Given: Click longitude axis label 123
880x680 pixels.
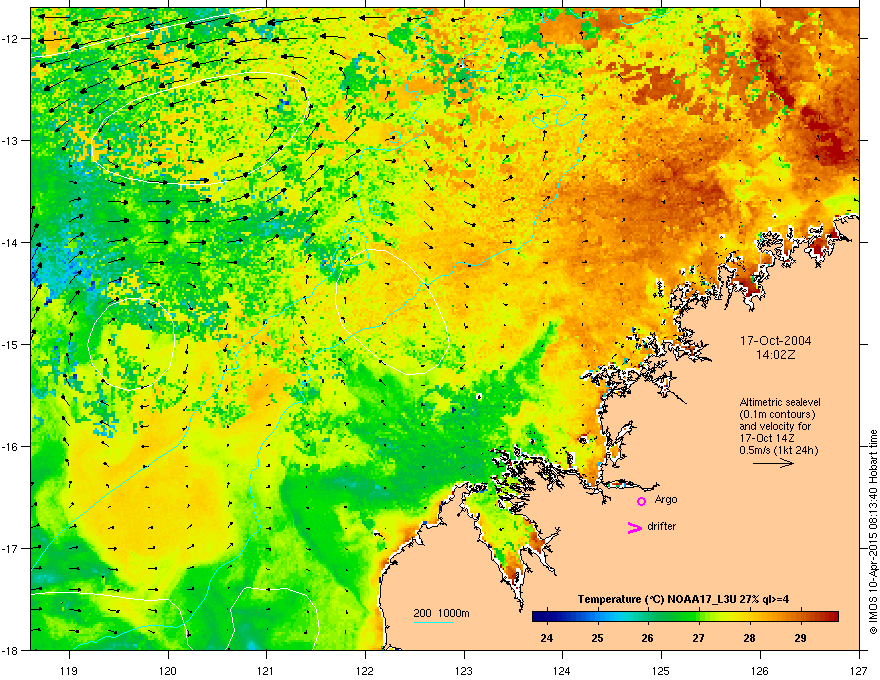Looking at the screenshot, I should click(x=464, y=670).
